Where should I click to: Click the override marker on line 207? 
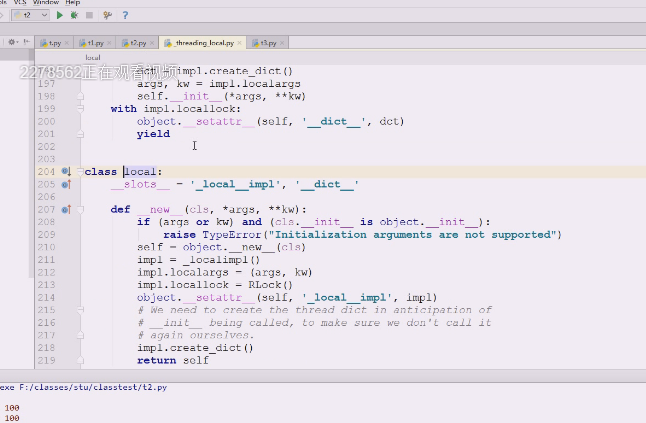pyautogui.click(x=66, y=209)
